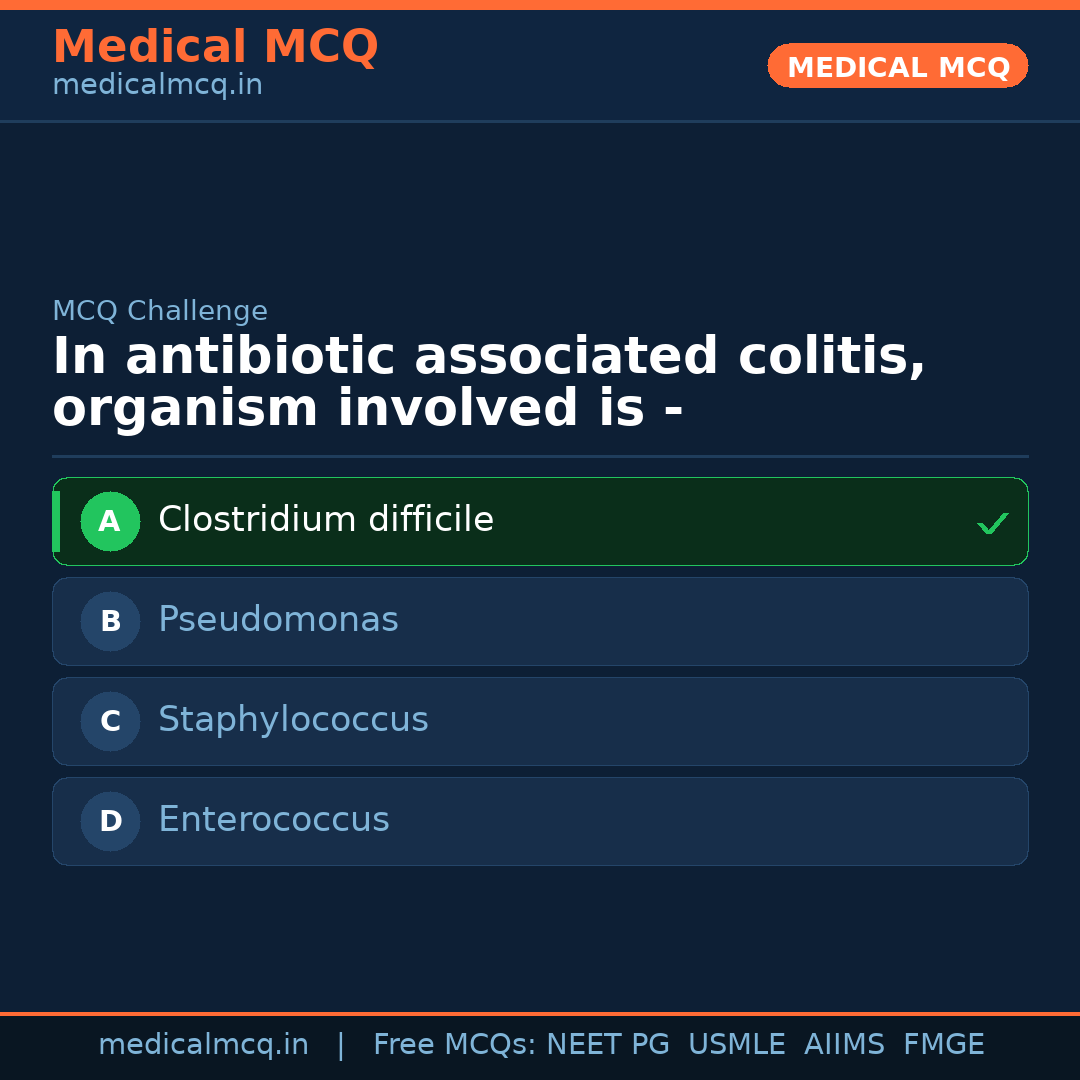Click the circled letter B badge
1080x1080 pixels.
click(x=110, y=621)
